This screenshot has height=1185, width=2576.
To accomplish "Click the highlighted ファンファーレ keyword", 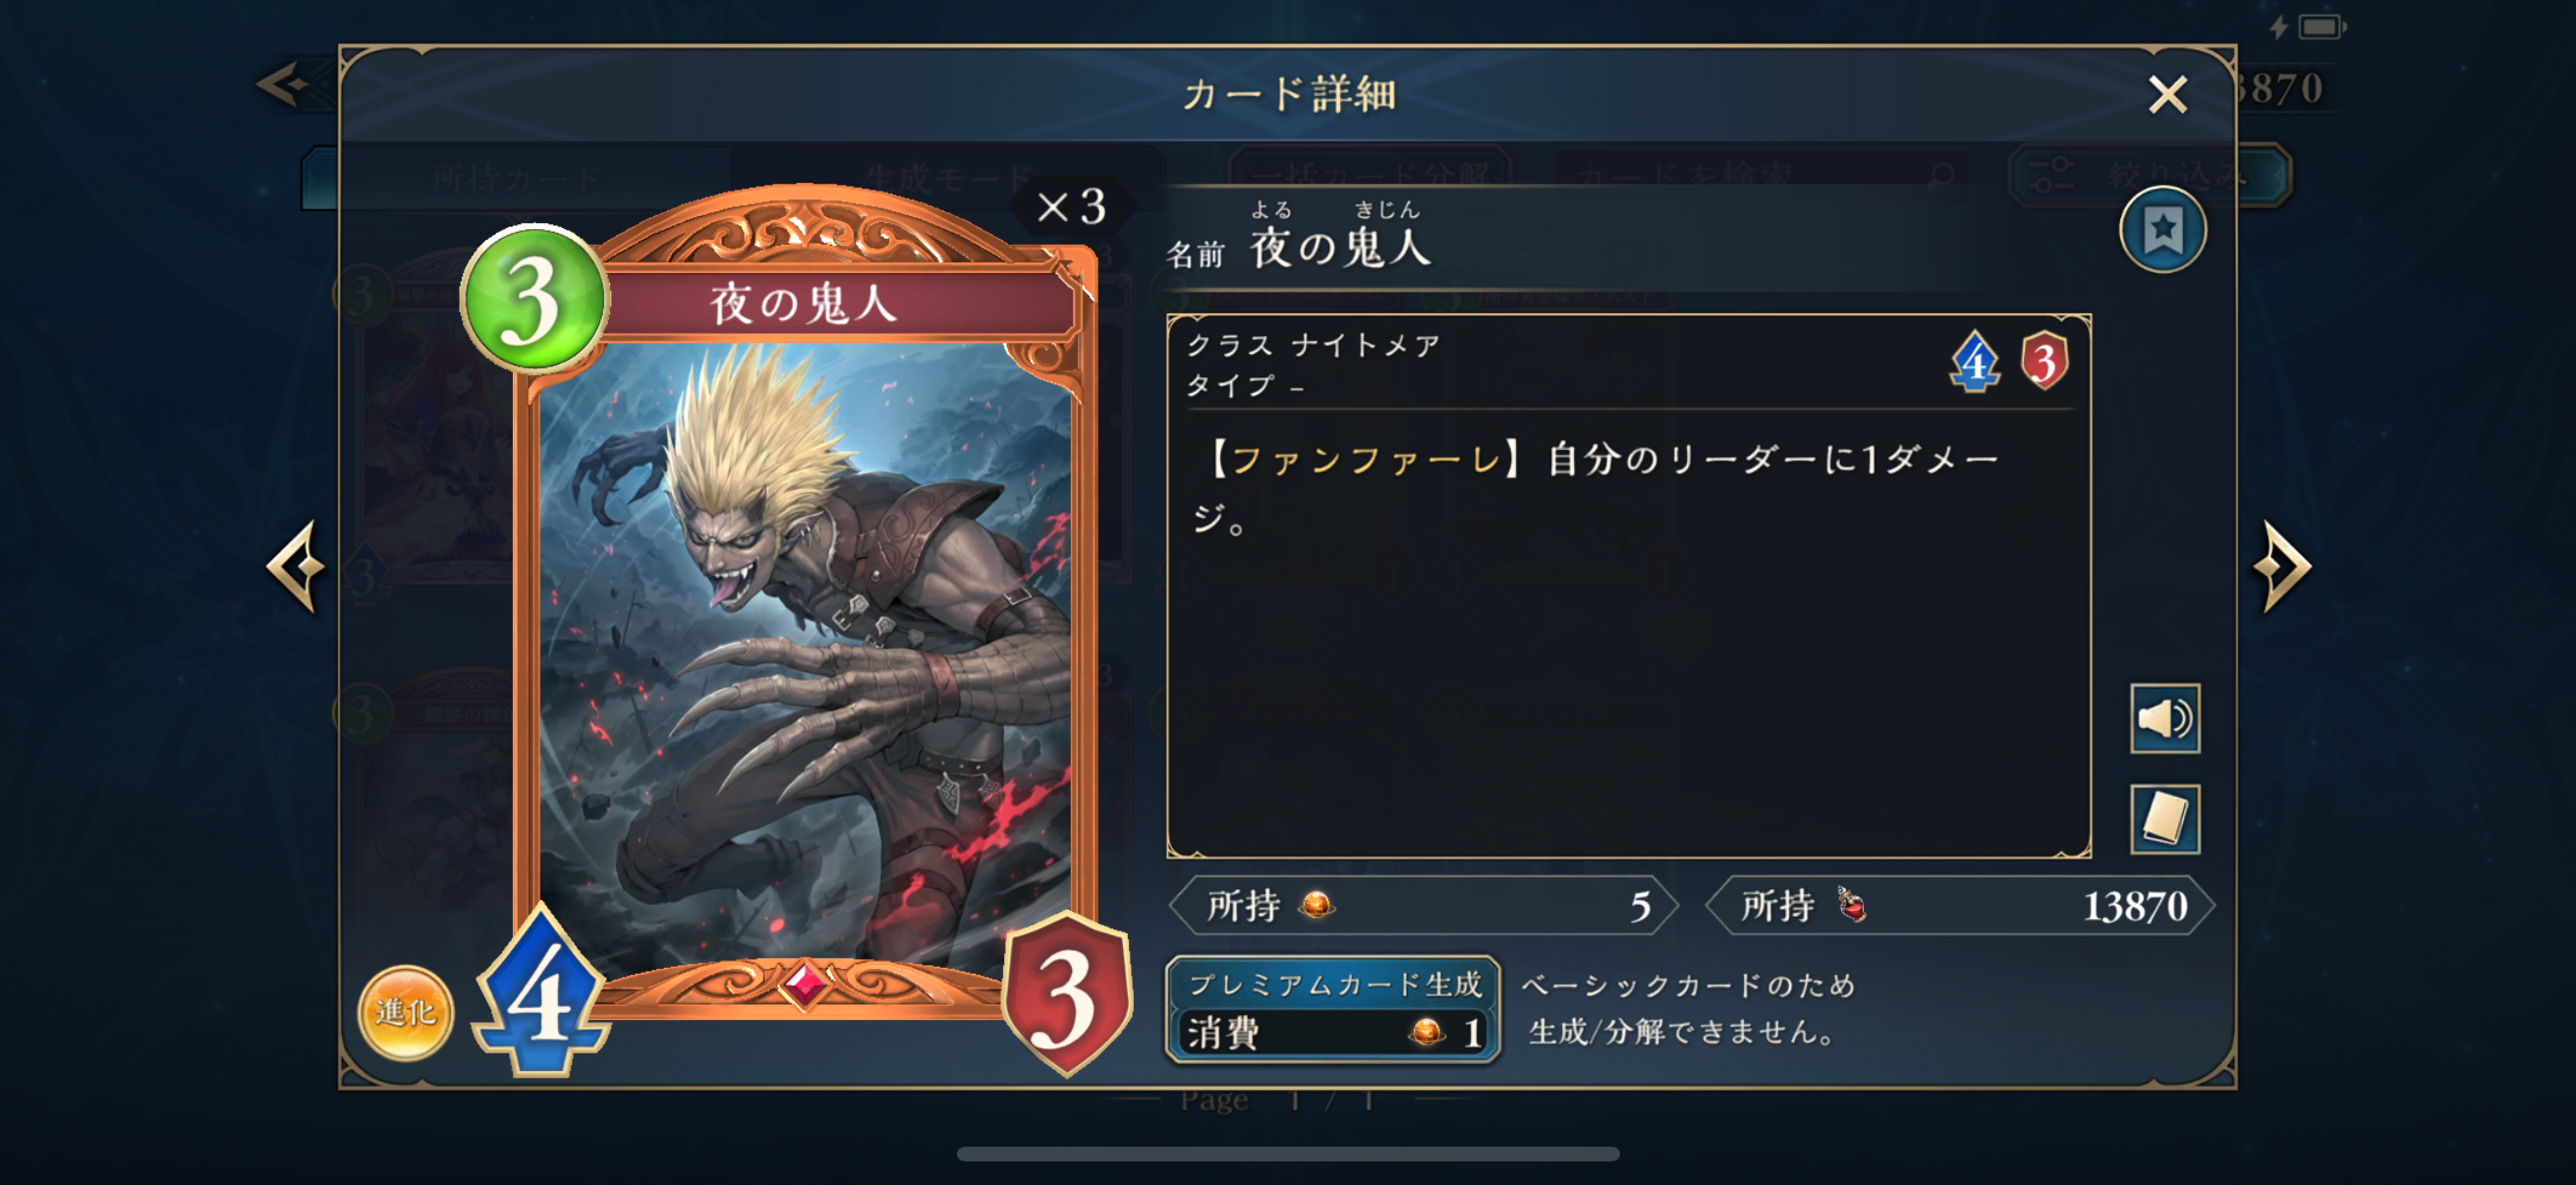I will [x=1365, y=459].
